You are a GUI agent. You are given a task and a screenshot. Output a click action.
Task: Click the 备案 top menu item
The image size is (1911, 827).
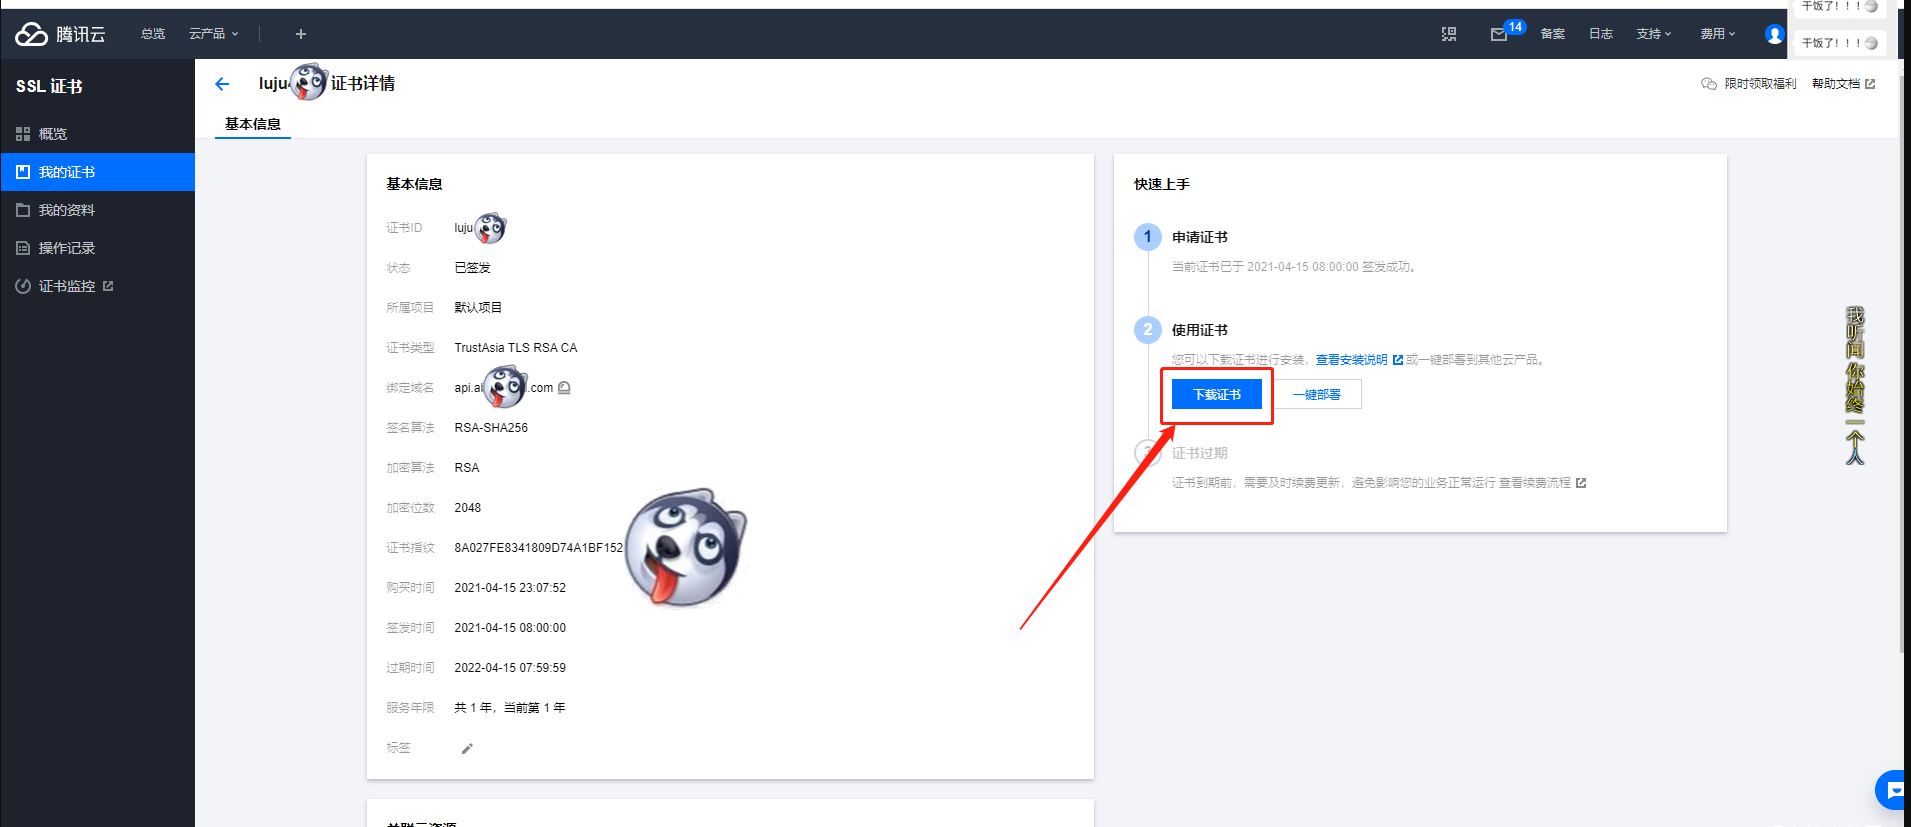(1553, 34)
